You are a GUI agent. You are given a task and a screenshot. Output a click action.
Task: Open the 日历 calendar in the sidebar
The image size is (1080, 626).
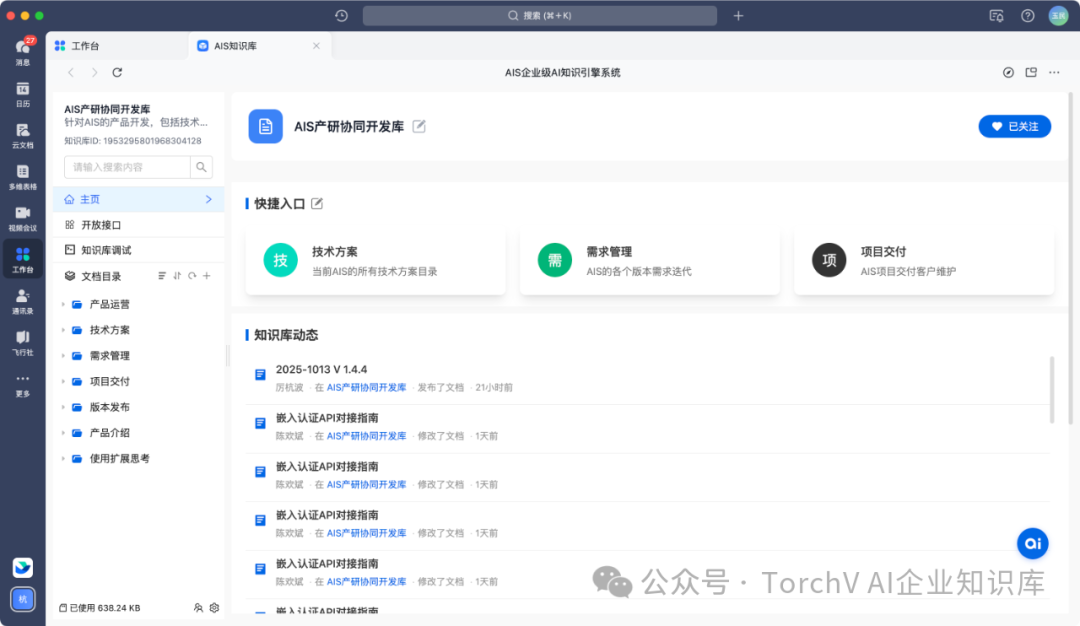tap(23, 94)
